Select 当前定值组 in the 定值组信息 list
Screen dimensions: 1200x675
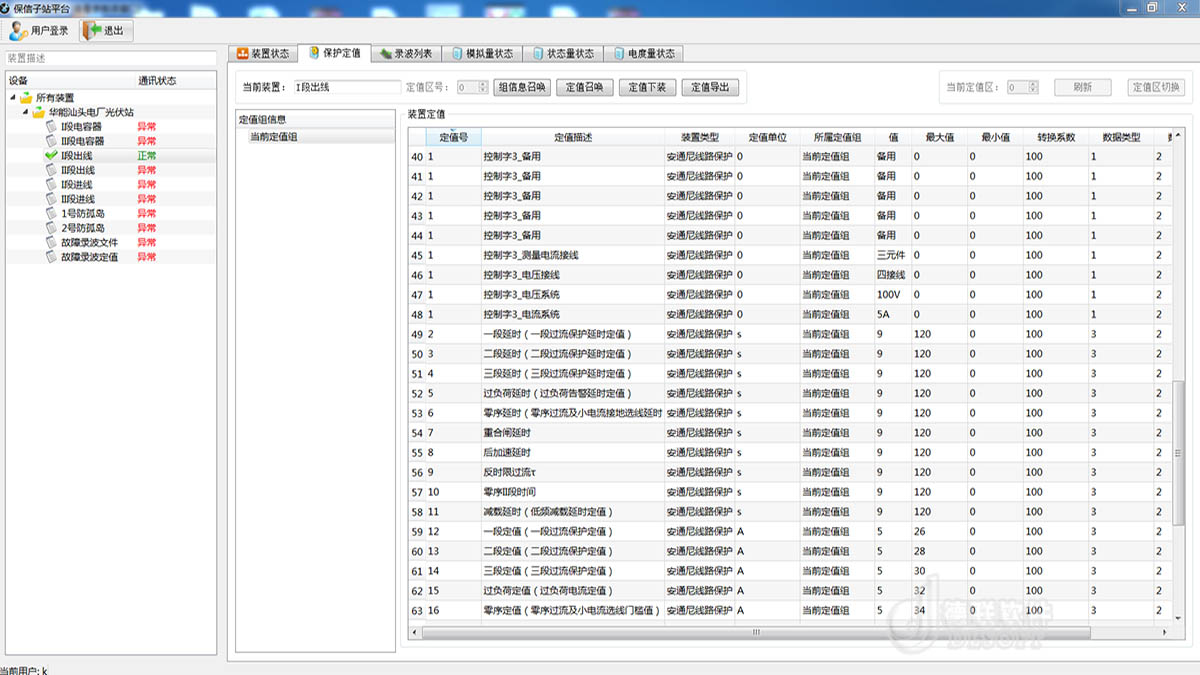click(x=273, y=137)
